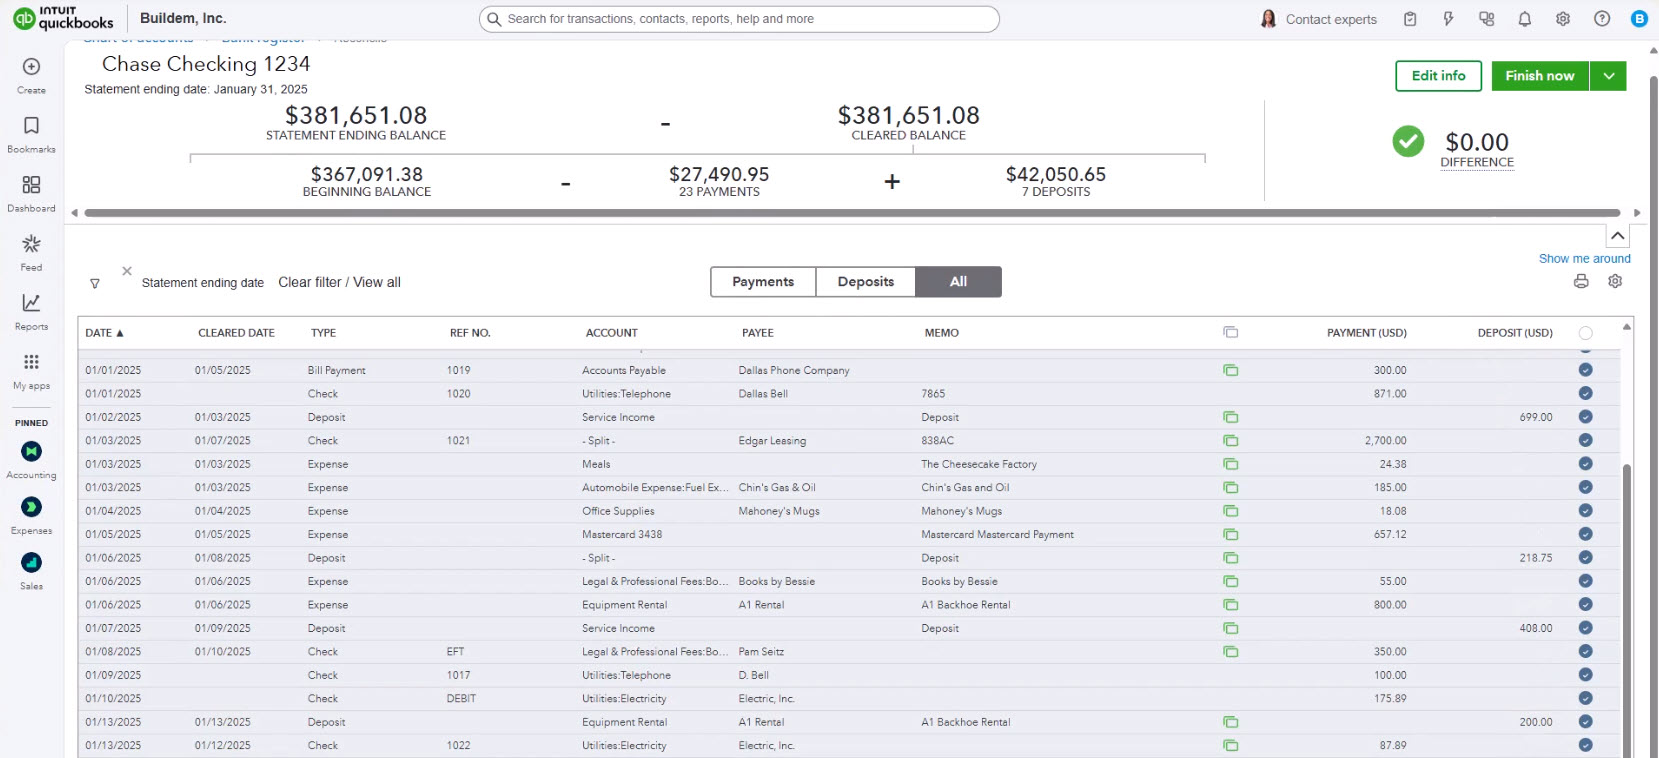This screenshot has width=1659, height=758.
Task: Uncheck the Dallas Phone Company bill payment
Action: coord(1585,370)
